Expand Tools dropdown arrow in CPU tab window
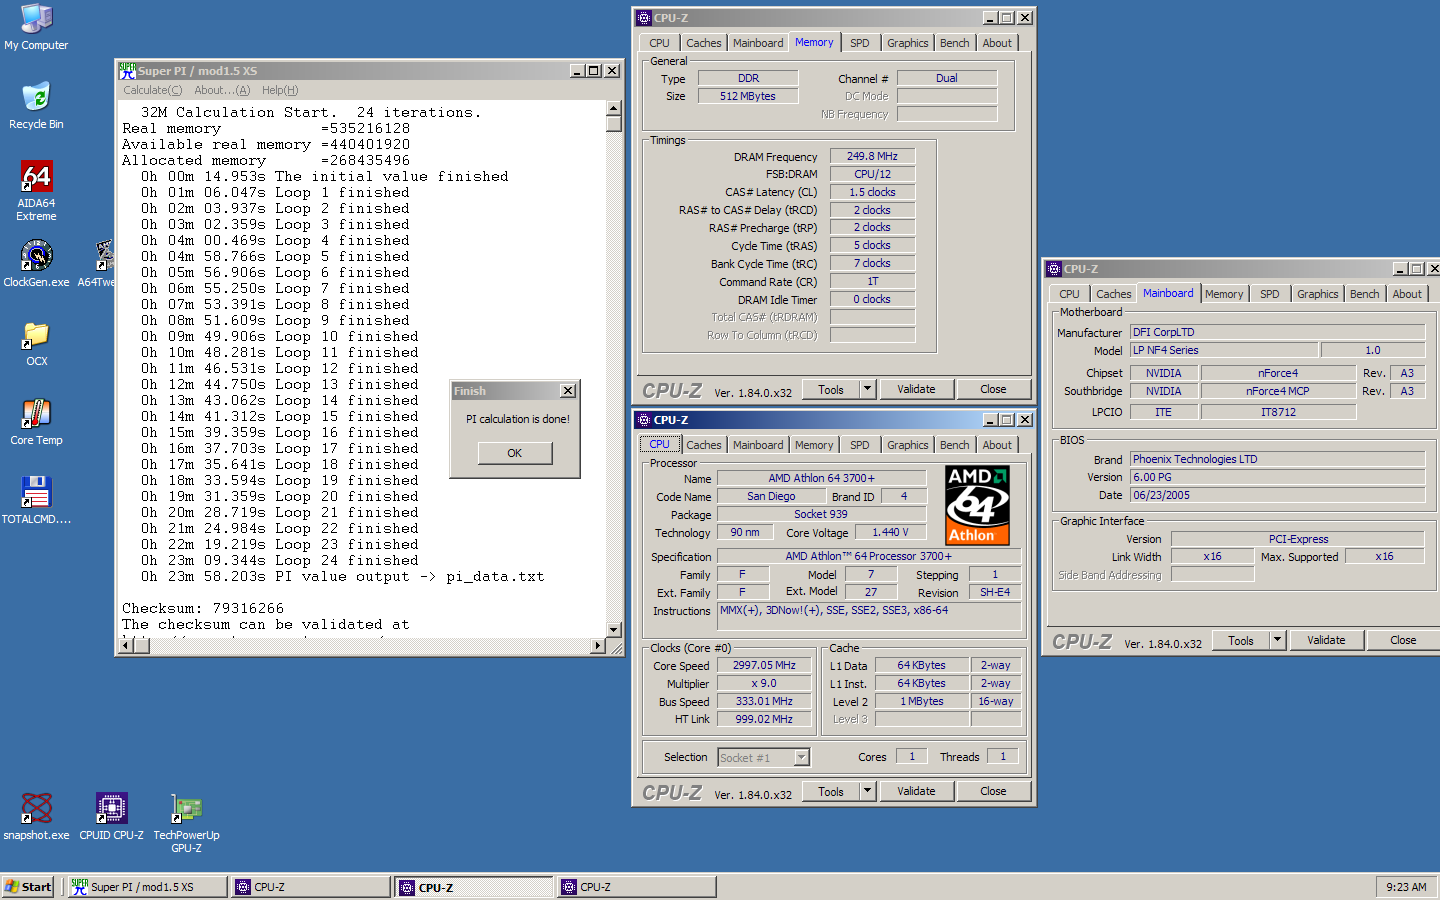The height and width of the screenshot is (900, 1440). (x=868, y=792)
